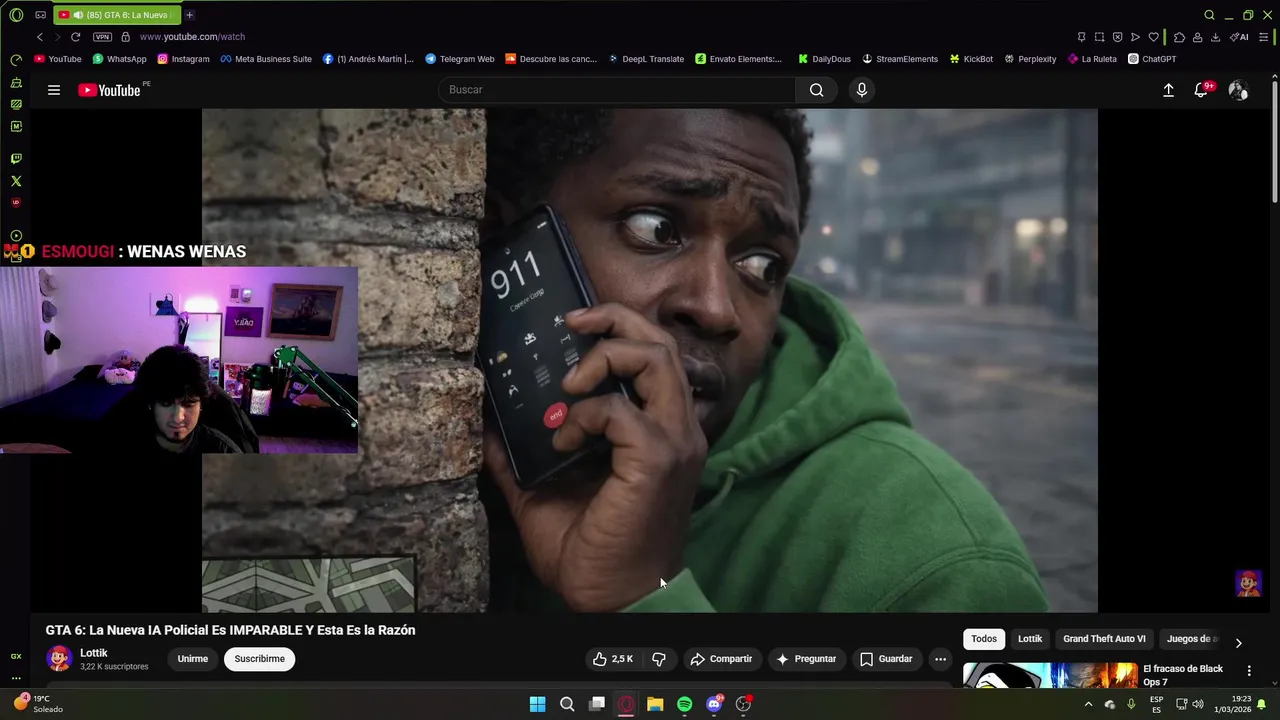Open the ad blocker shield icon

click(1117, 37)
